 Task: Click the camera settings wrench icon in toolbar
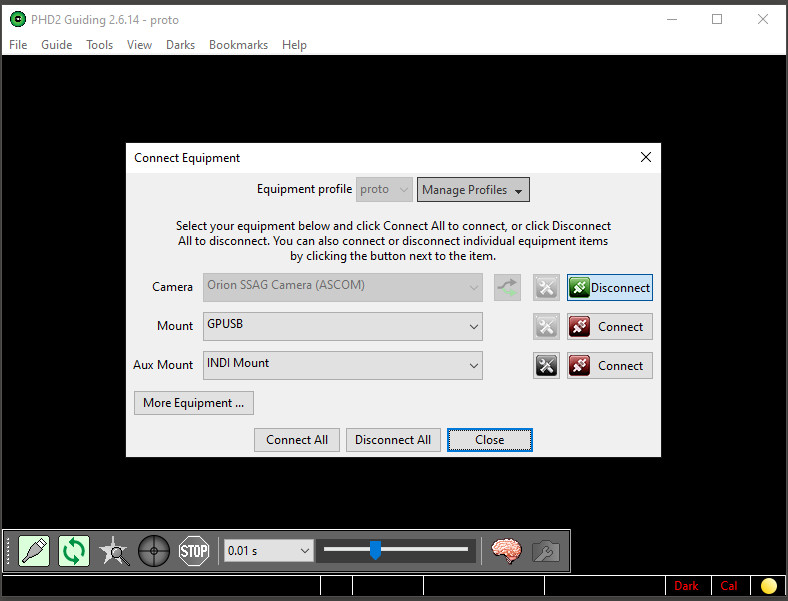click(x=546, y=551)
